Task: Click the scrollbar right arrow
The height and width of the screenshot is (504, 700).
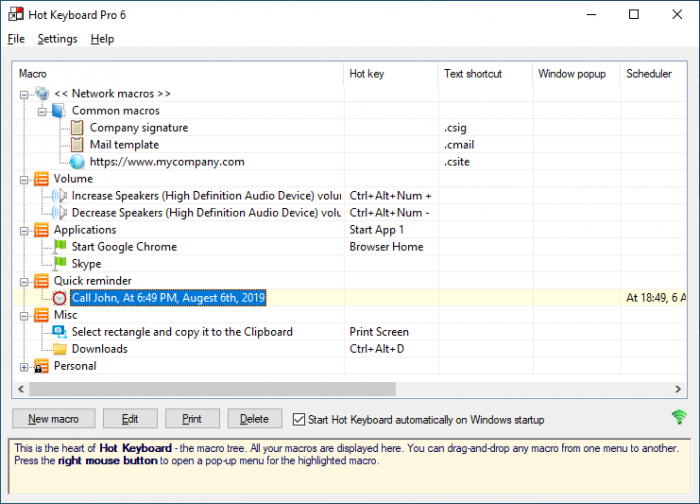Action: pos(678,389)
